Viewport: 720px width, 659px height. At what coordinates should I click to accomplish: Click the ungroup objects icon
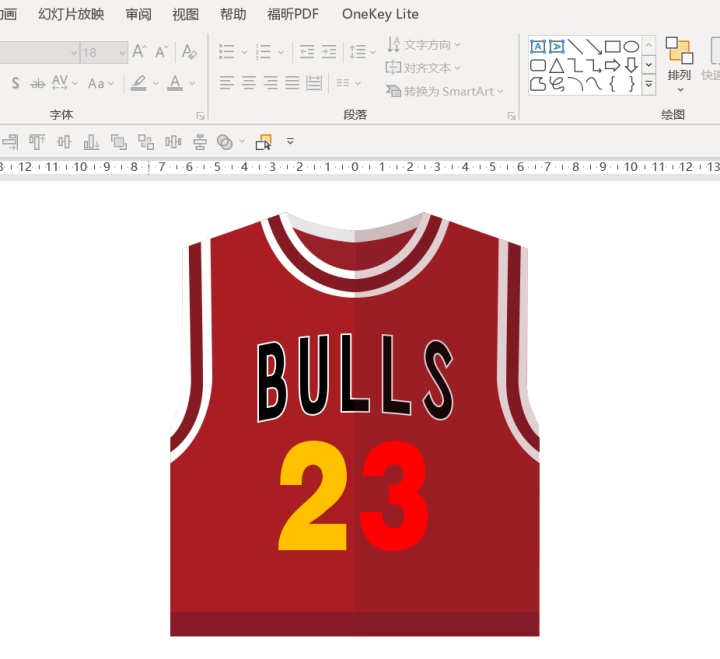pos(146,141)
